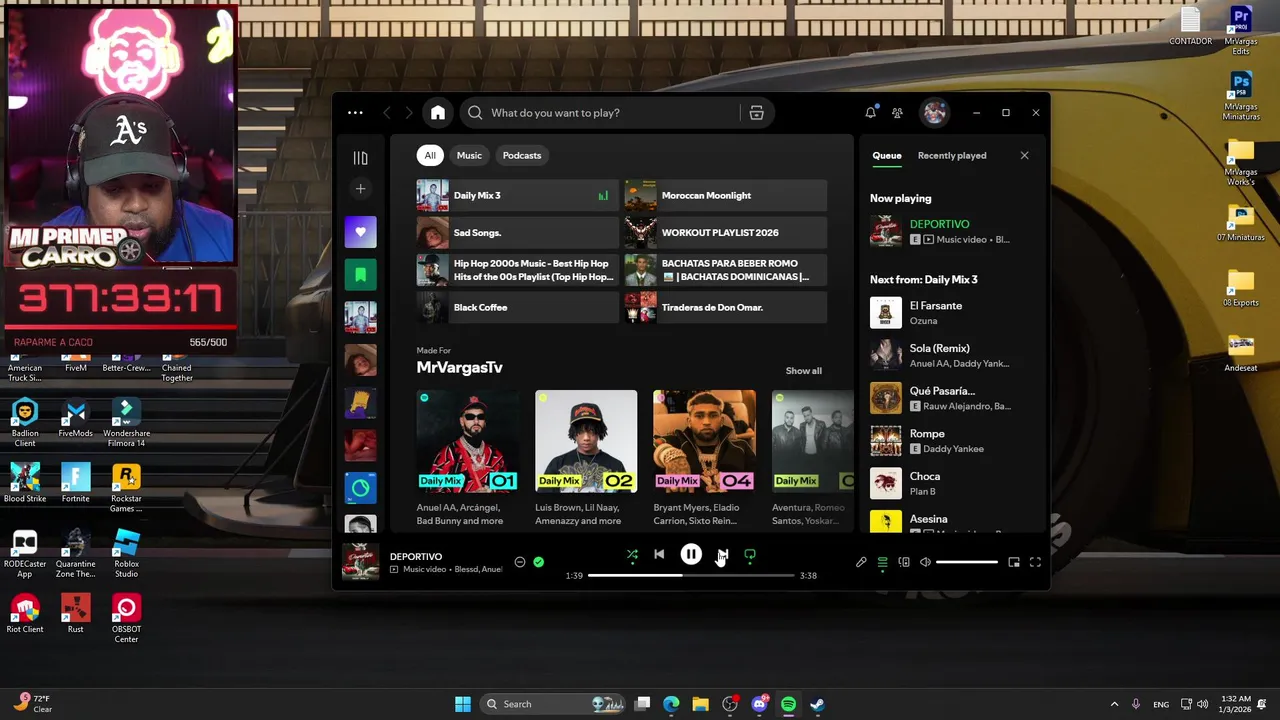The height and width of the screenshot is (720, 1280).
Task: Expand the system tray hidden icons chevron
Action: pos(1114,704)
